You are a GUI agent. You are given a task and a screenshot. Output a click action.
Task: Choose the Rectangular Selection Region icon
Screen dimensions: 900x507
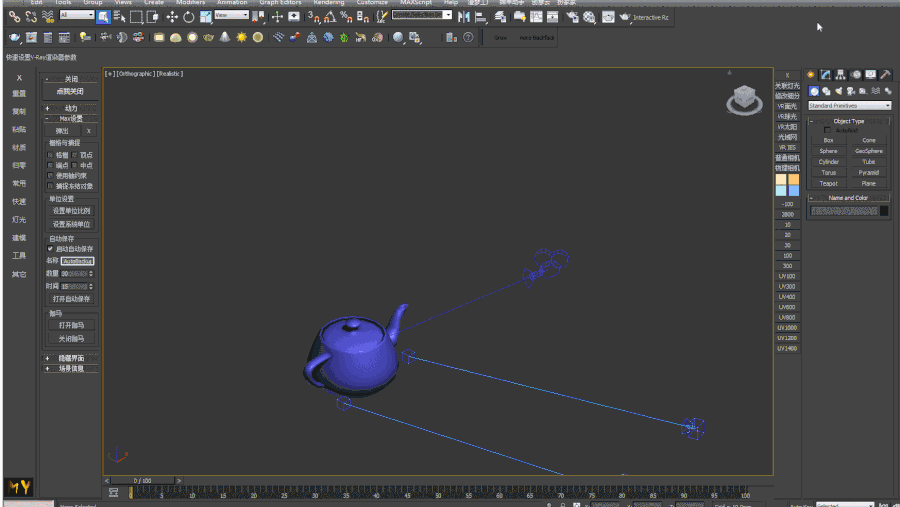(x=136, y=17)
